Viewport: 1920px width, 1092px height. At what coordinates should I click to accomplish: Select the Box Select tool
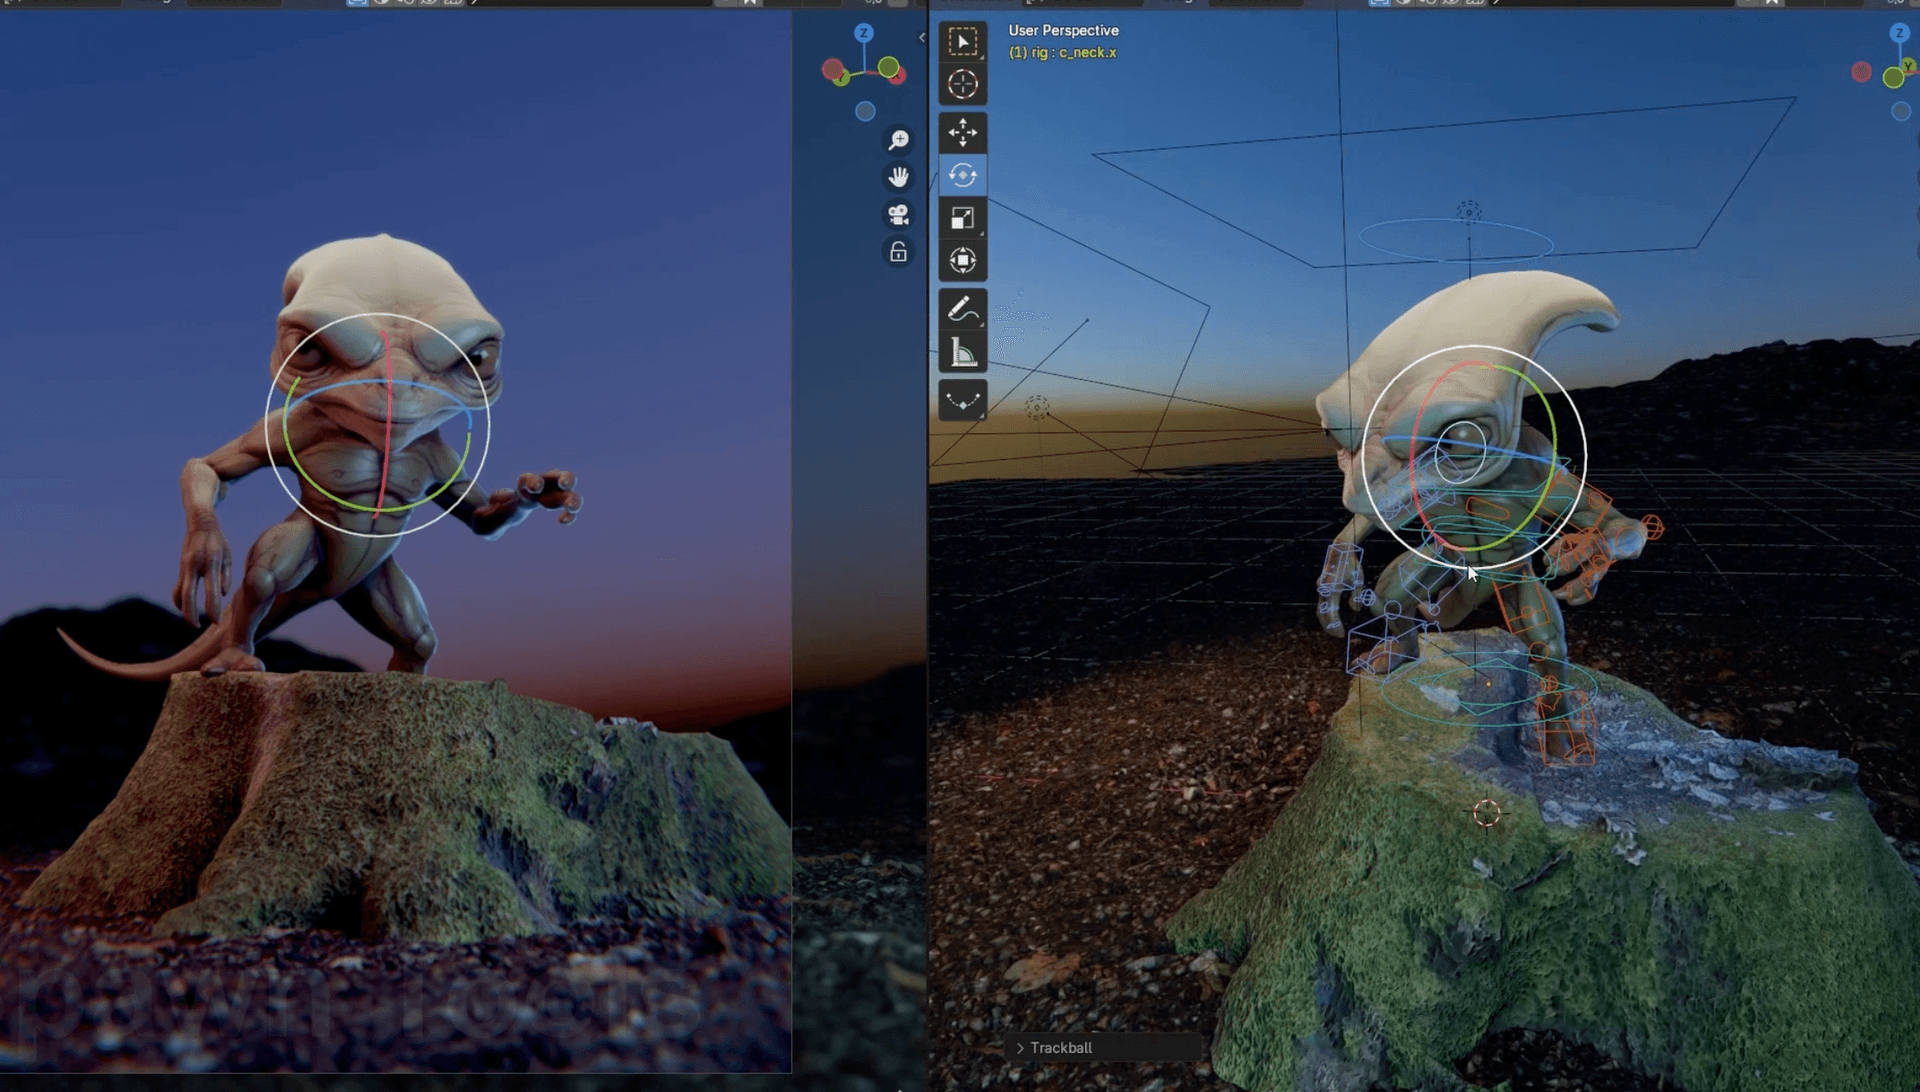963,42
